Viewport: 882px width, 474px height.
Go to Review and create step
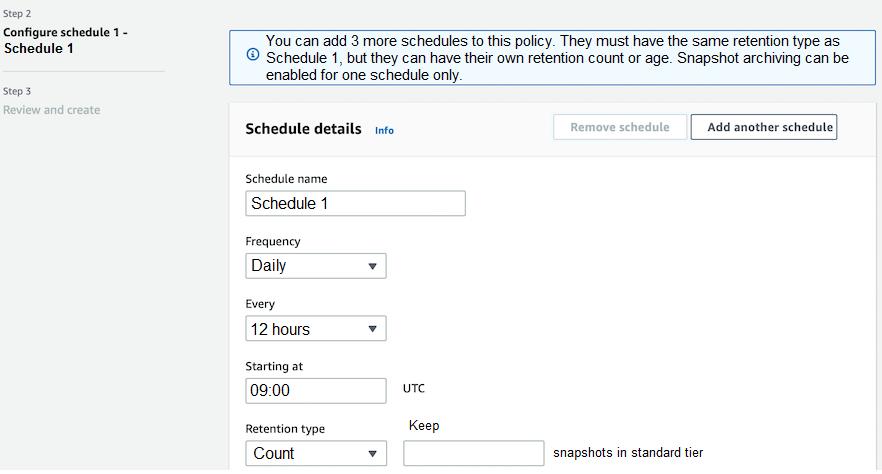pos(52,110)
